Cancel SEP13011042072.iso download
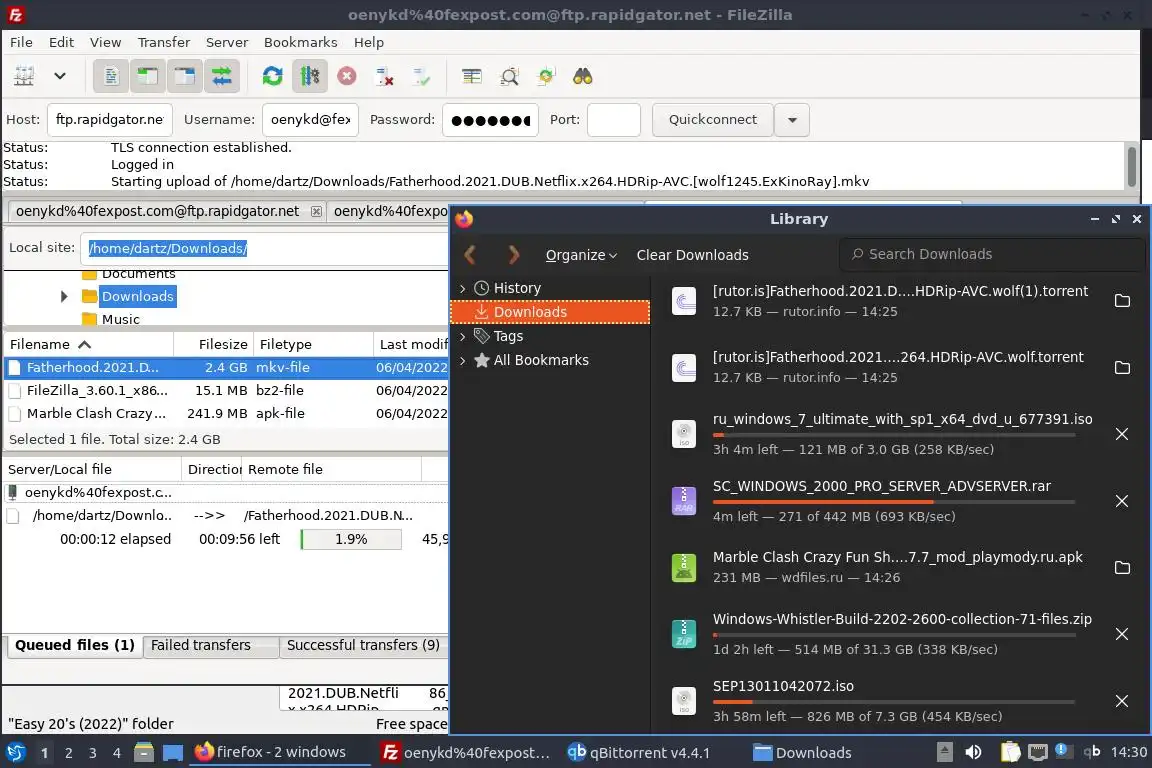The width and height of the screenshot is (1152, 768). pyautogui.click(x=1121, y=701)
